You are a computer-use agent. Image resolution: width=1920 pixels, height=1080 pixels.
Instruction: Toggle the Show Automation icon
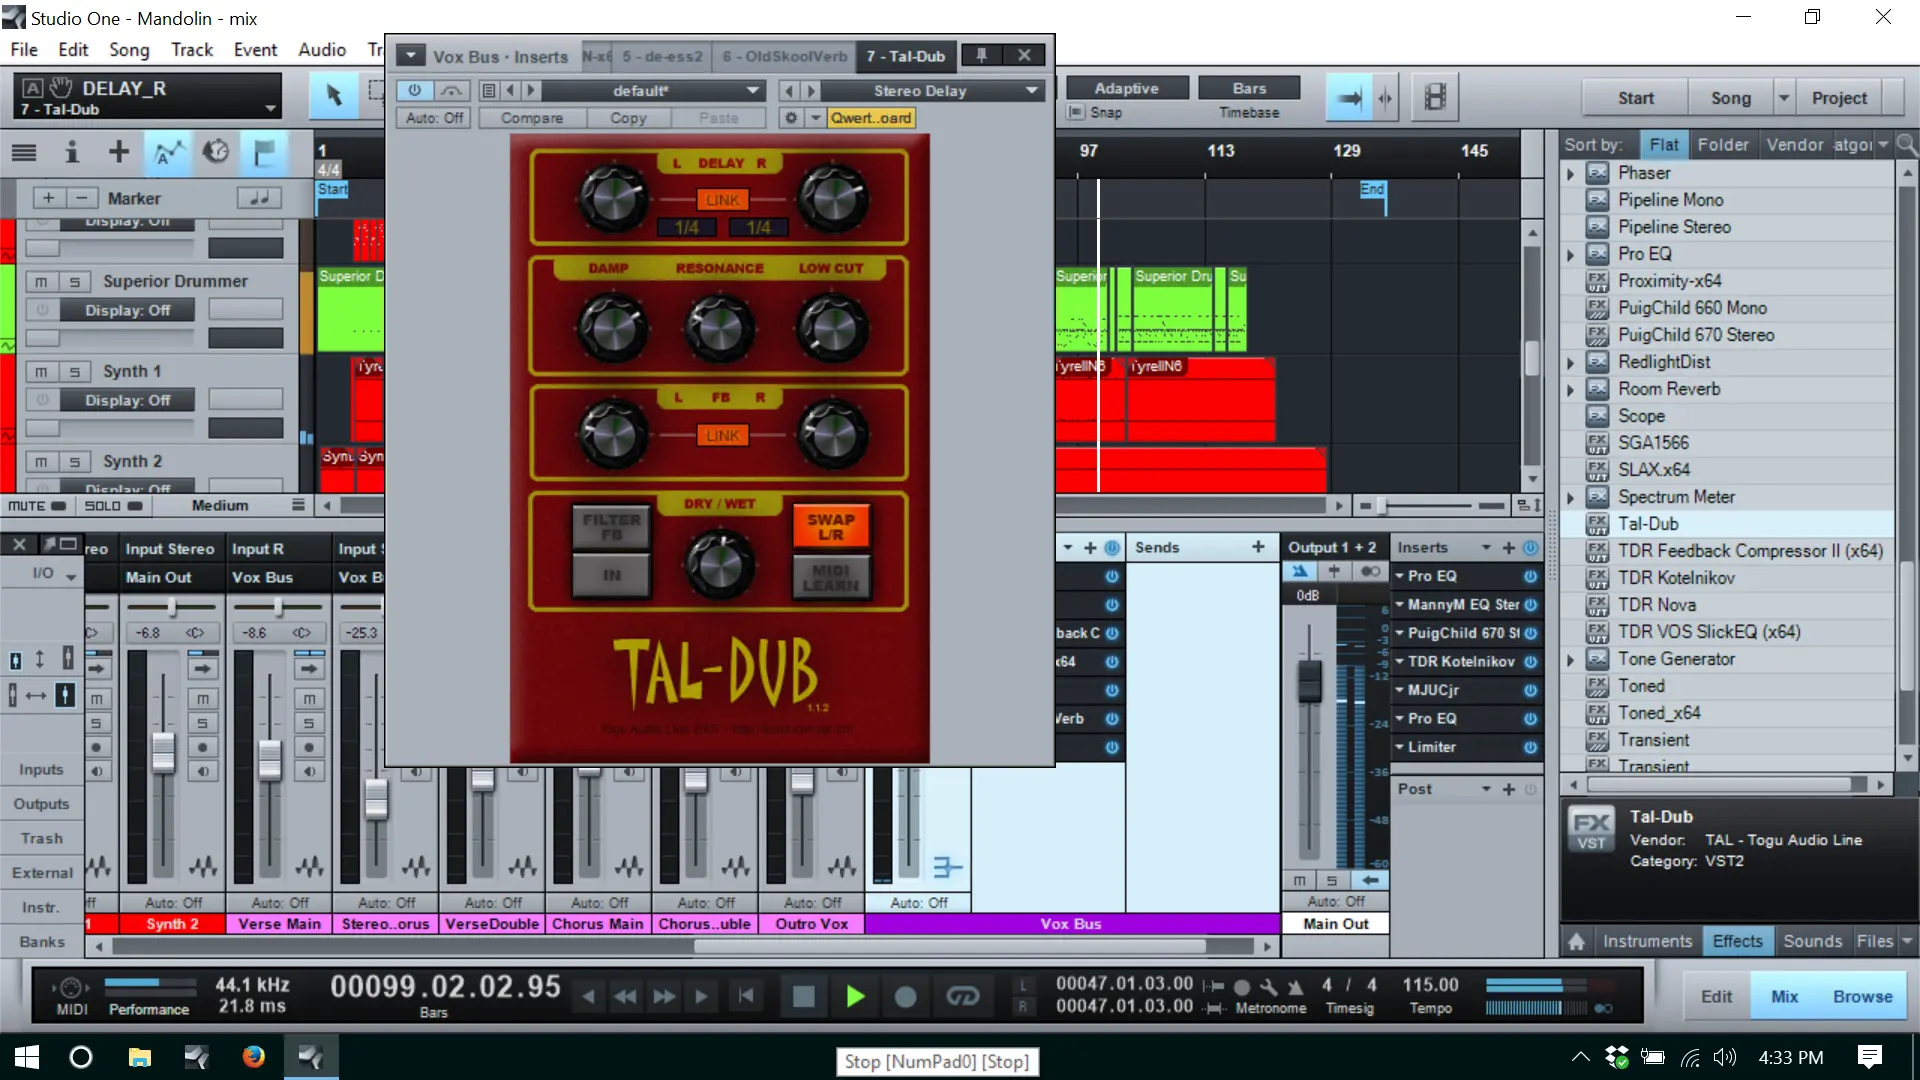tap(168, 153)
